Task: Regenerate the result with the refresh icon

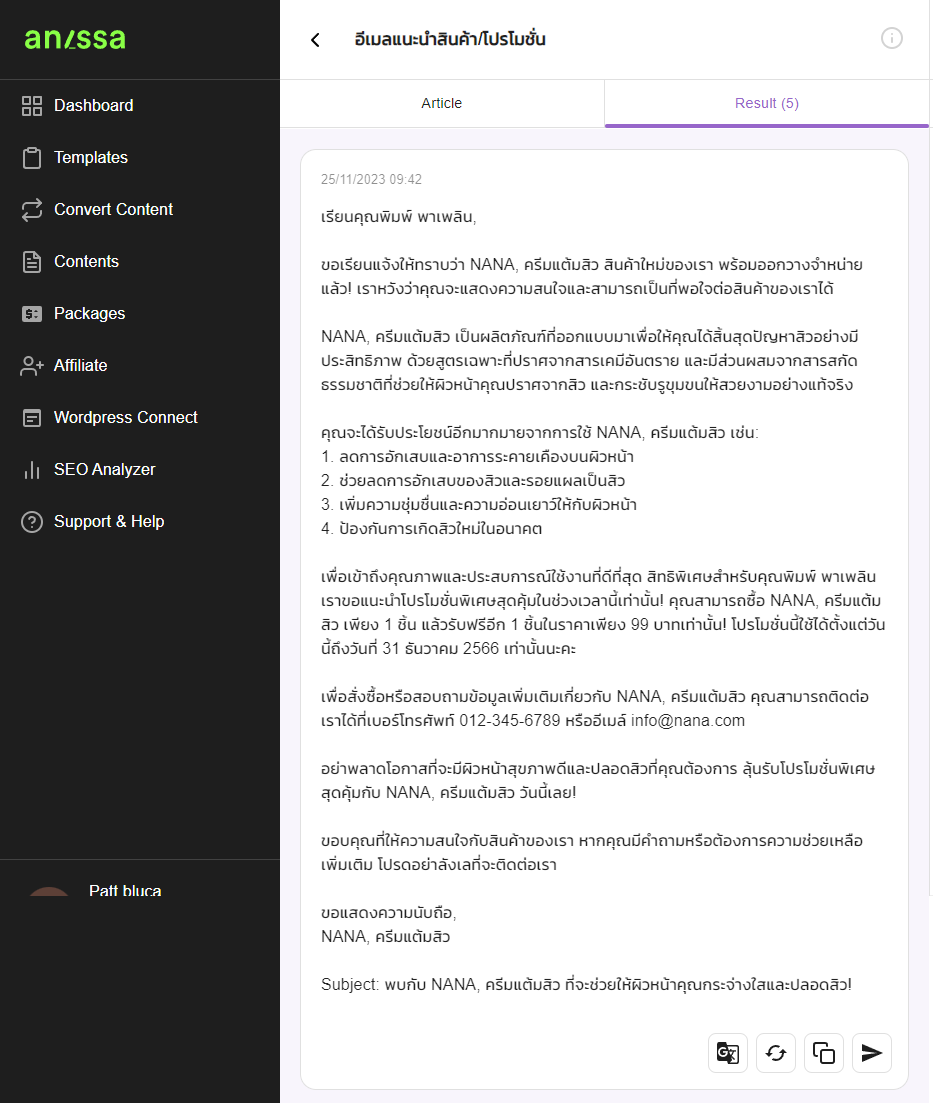Action: [775, 1053]
